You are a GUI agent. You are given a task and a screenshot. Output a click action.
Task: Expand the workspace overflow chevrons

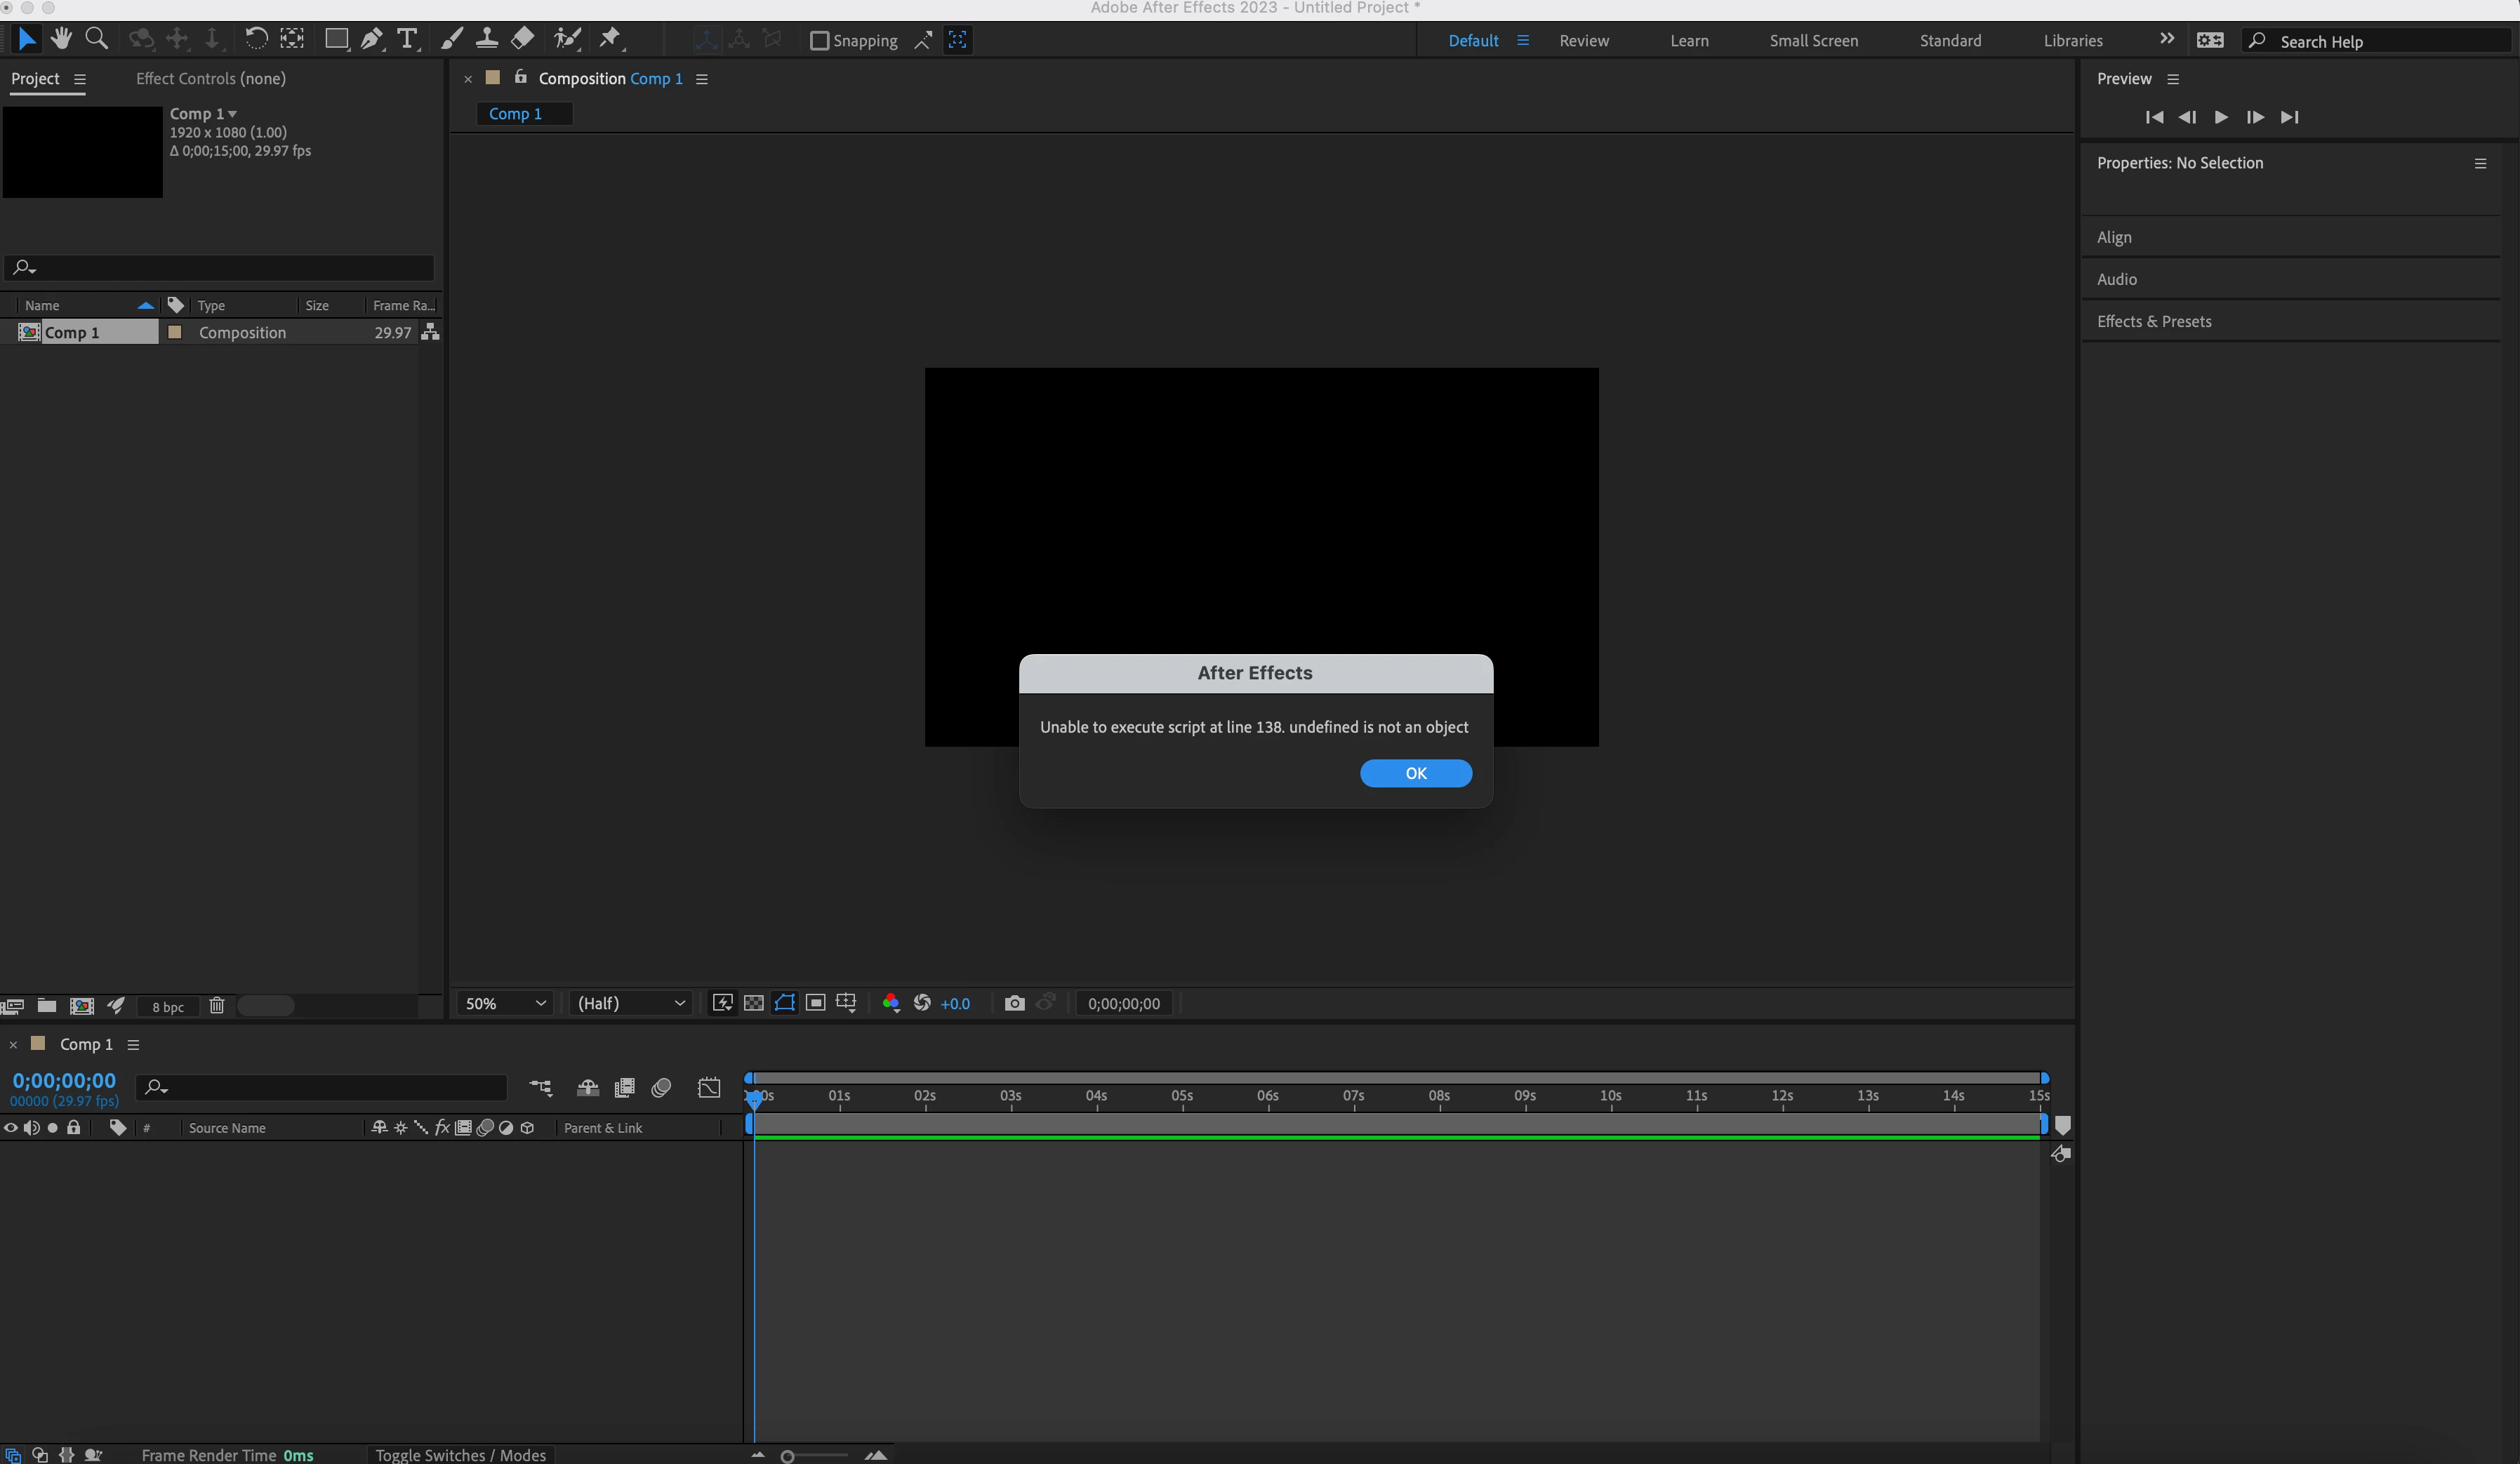2166,39
